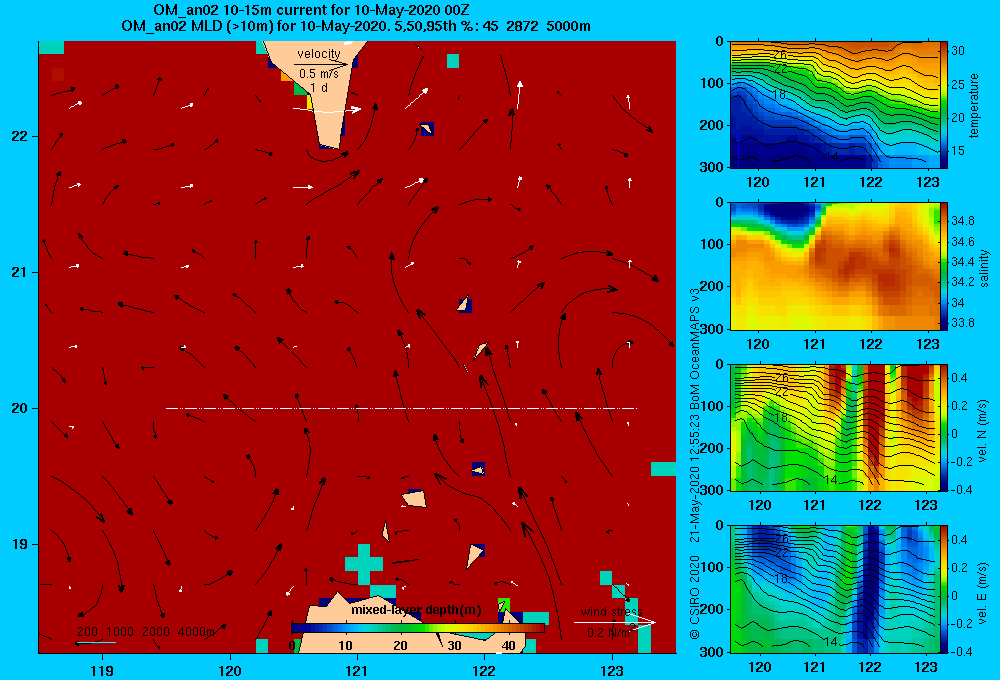Click longitude label "120" below the main map

tap(230, 670)
